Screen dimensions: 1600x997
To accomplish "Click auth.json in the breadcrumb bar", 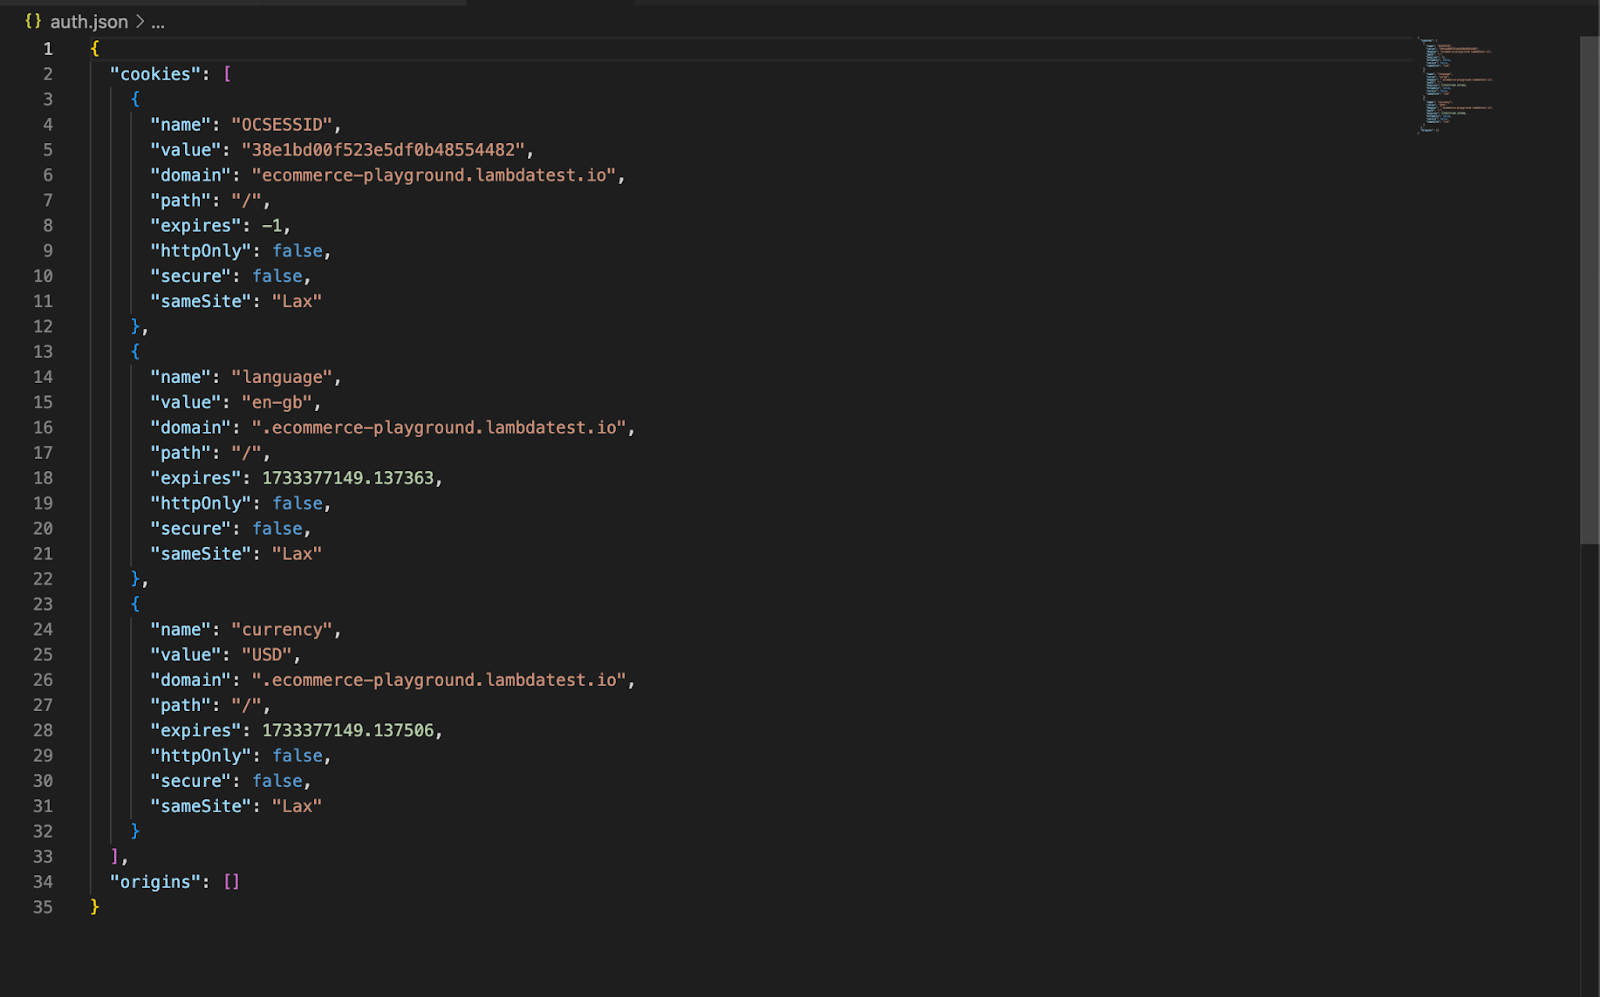I will (x=88, y=21).
